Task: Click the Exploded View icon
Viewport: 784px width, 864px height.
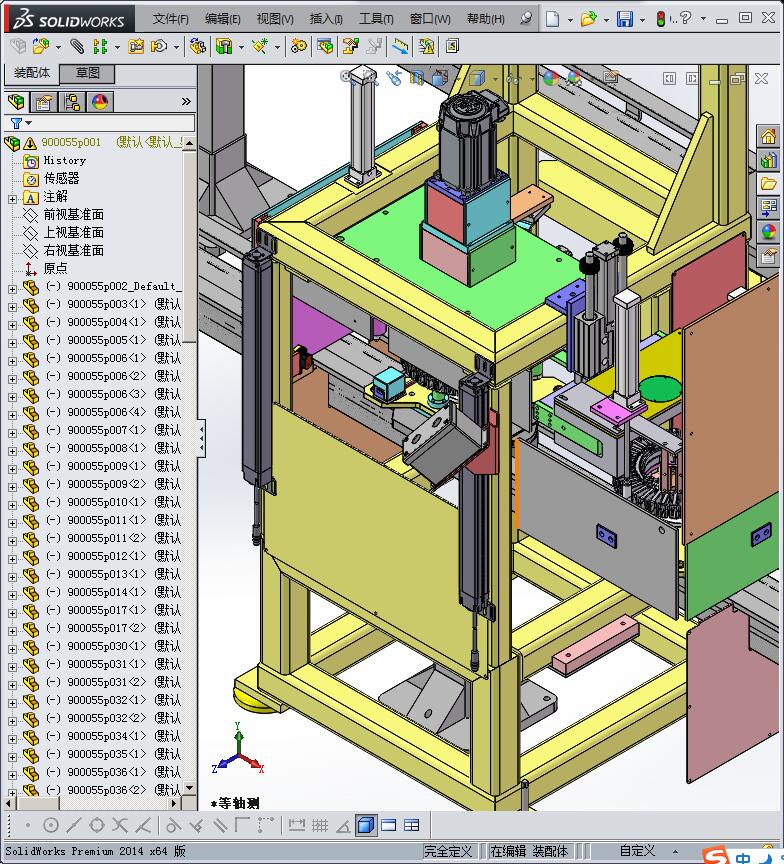Action: point(350,46)
